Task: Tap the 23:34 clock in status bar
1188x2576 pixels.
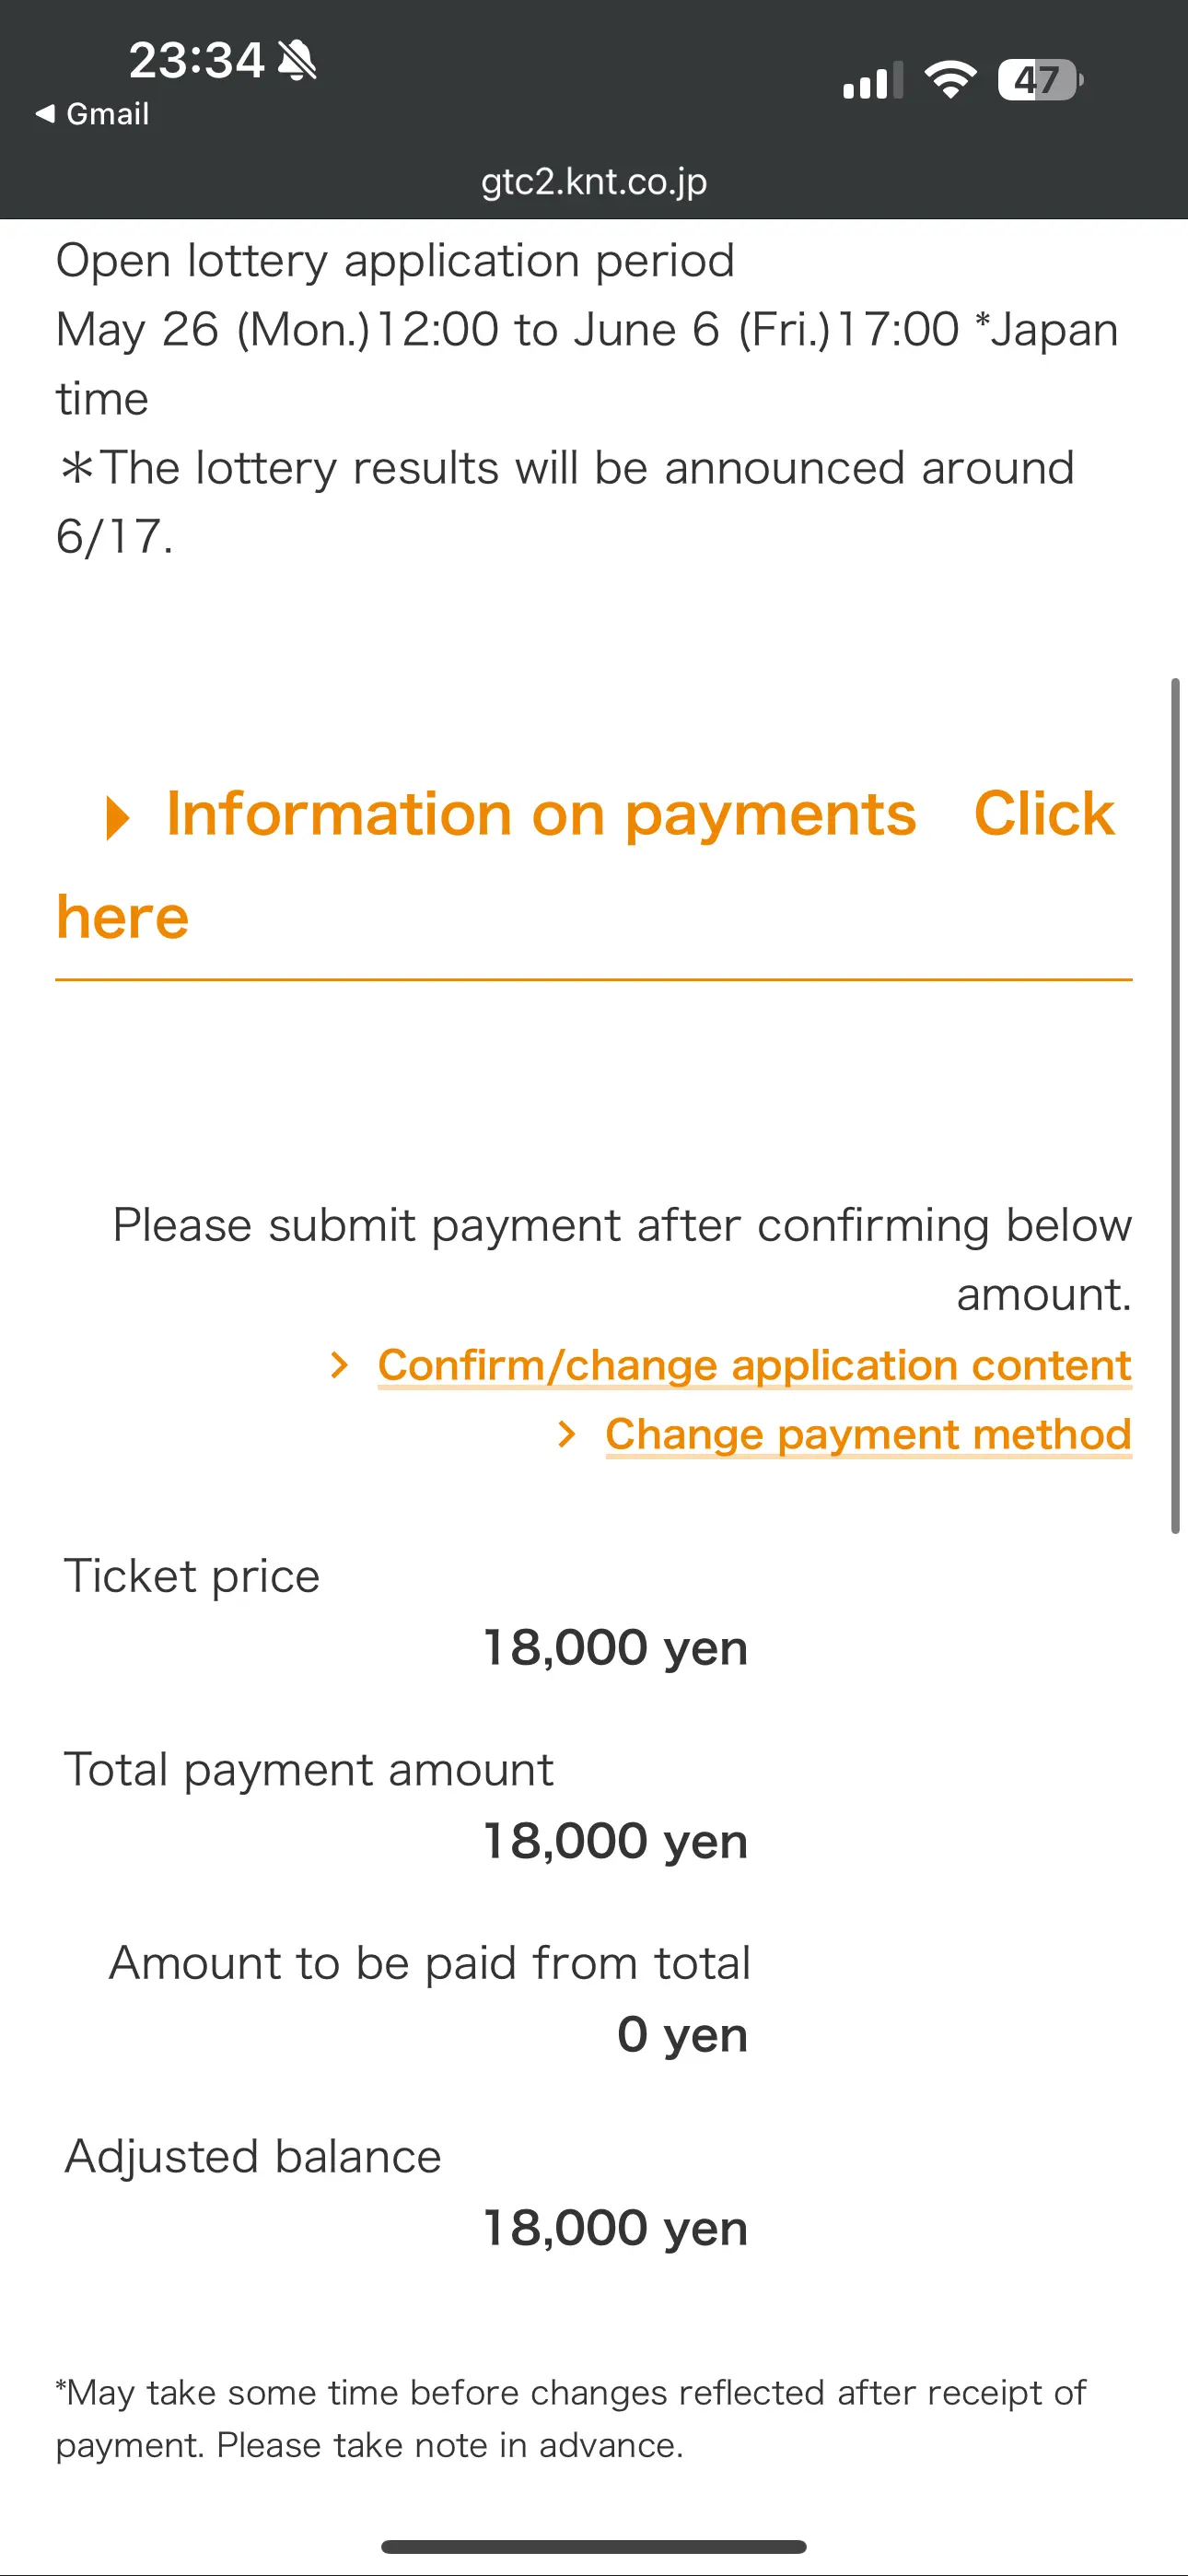Action: tap(196, 60)
